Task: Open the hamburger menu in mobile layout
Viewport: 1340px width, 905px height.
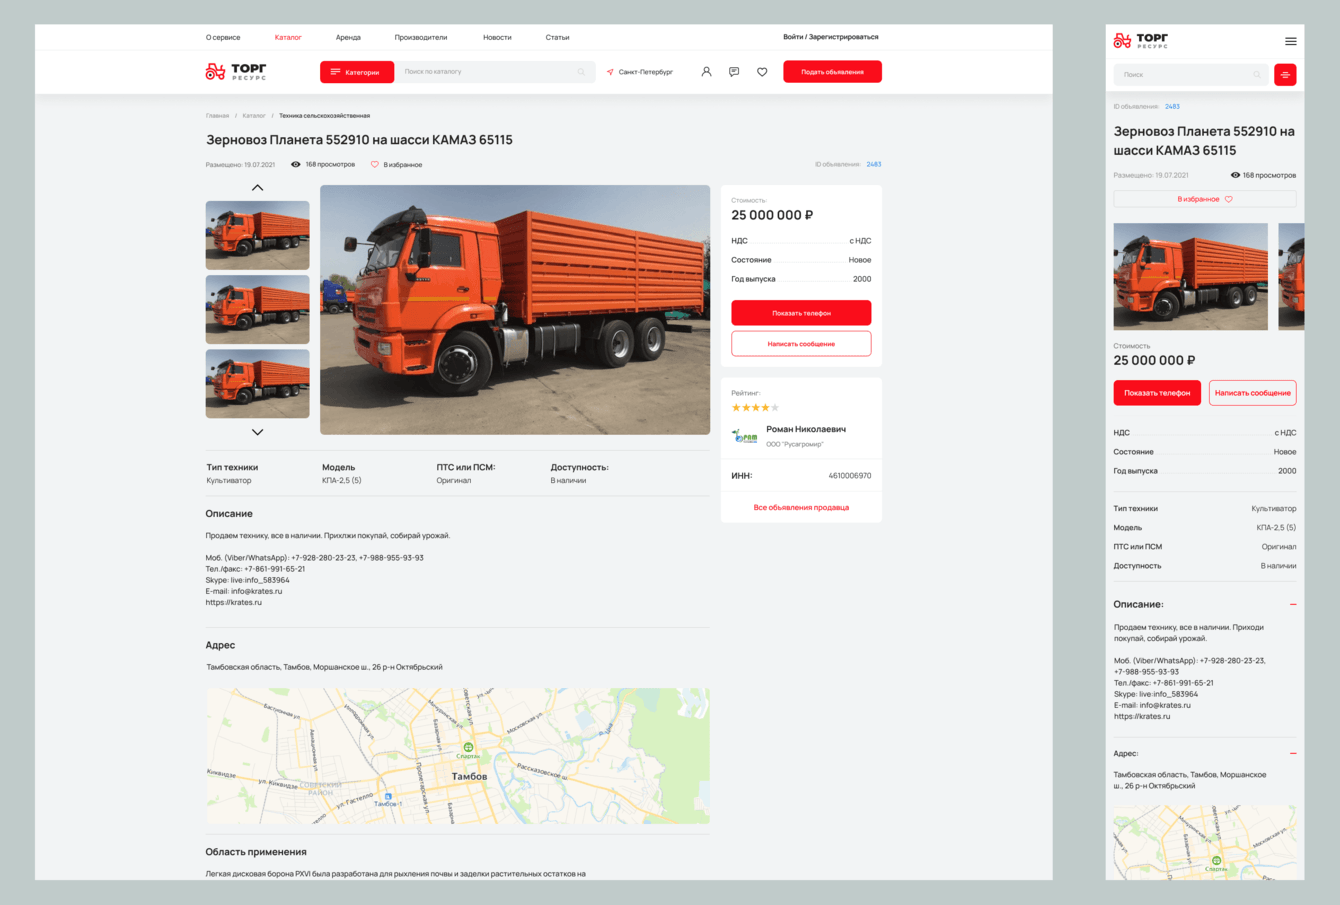Action: pyautogui.click(x=1291, y=41)
